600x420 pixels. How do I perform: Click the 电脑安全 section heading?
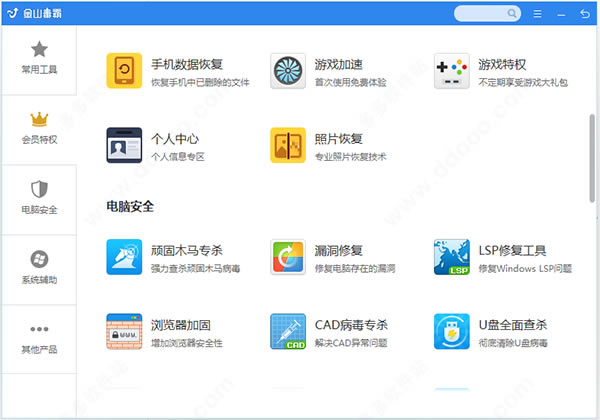130,207
